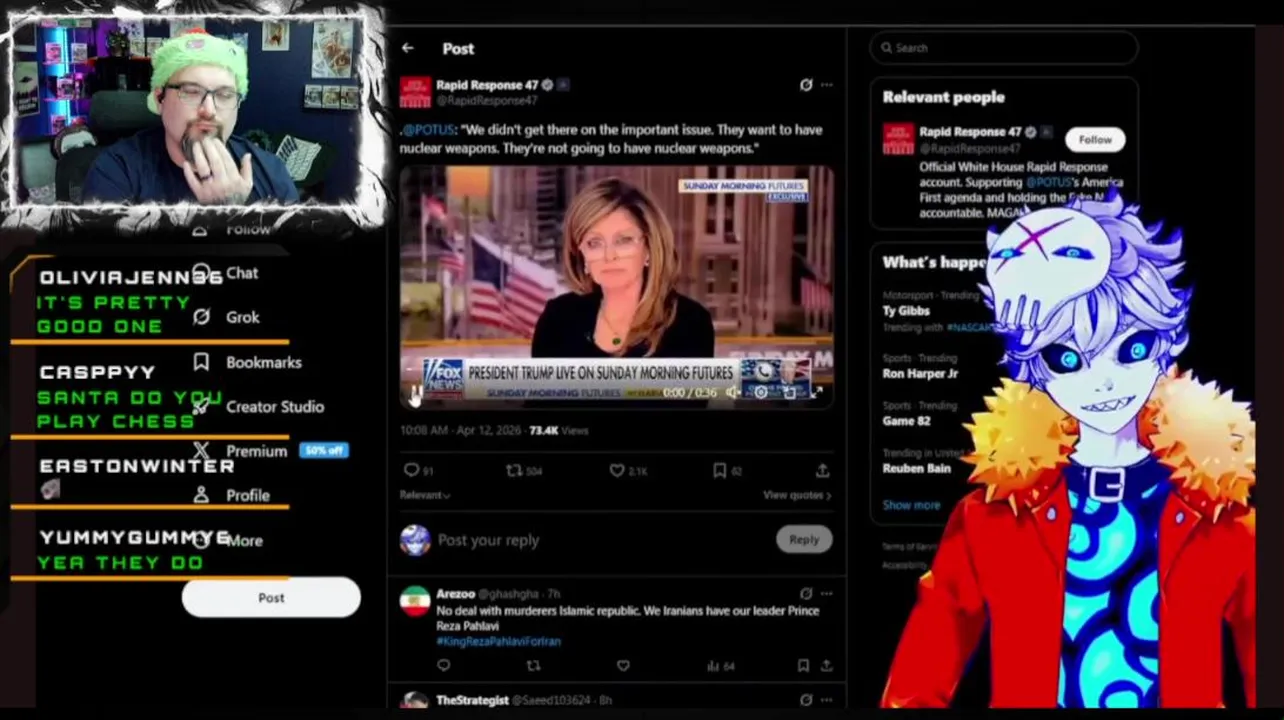View analytics of Arezoo's comment (64)
The width and height of the screenshot is (1284, 720).
720,665
